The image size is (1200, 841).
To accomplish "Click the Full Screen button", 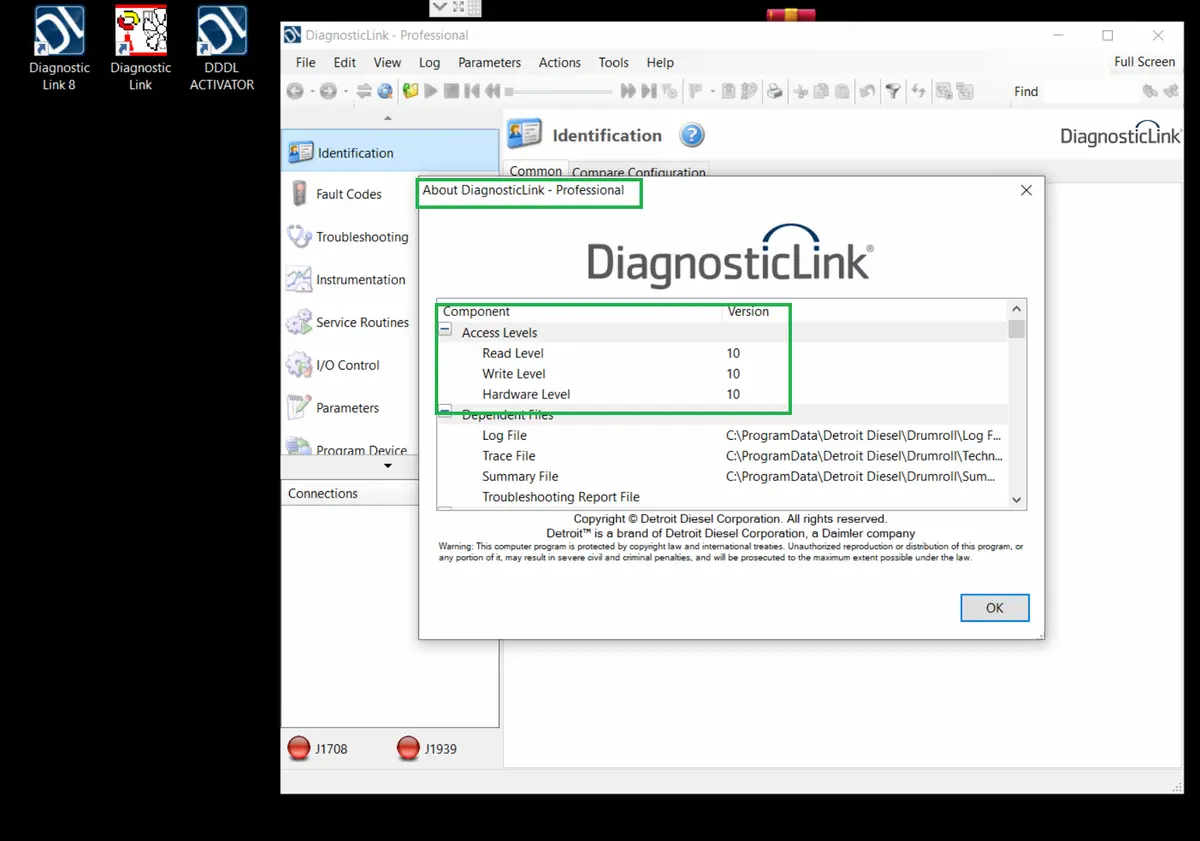I will point(1144,62).
